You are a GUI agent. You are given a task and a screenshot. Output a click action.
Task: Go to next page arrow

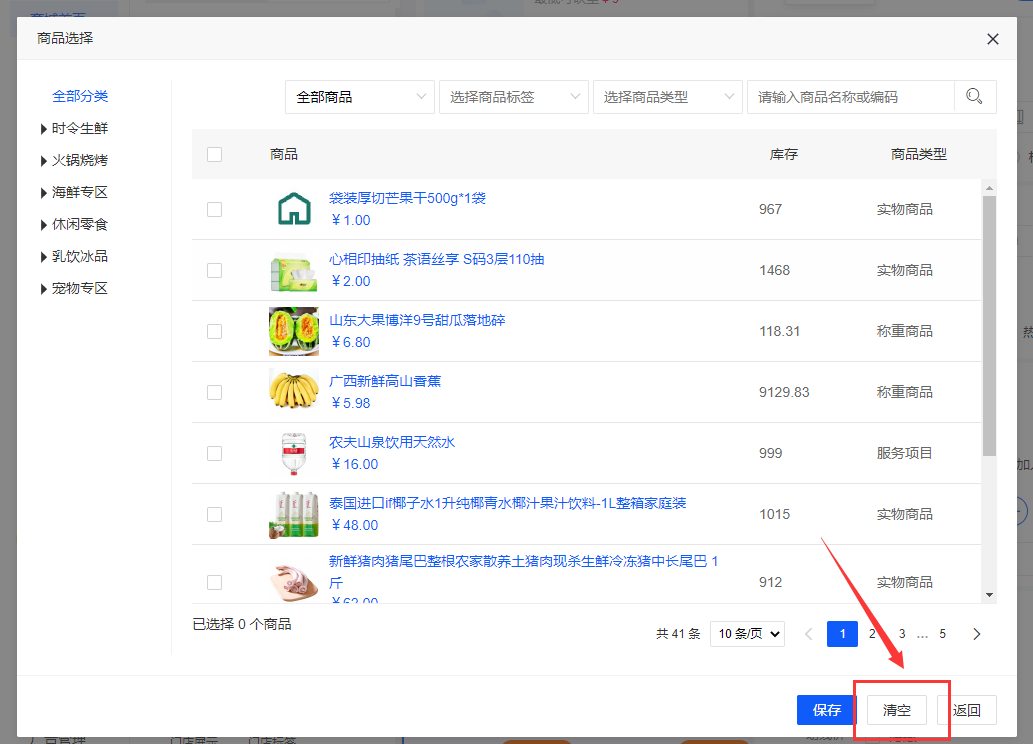976,634
